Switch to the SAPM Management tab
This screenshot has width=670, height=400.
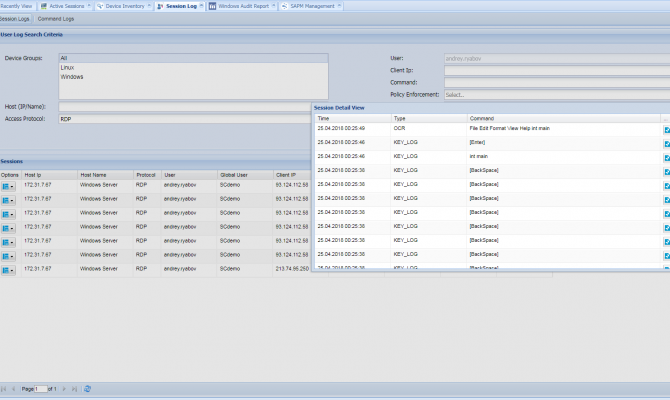[x=312, y=6]
